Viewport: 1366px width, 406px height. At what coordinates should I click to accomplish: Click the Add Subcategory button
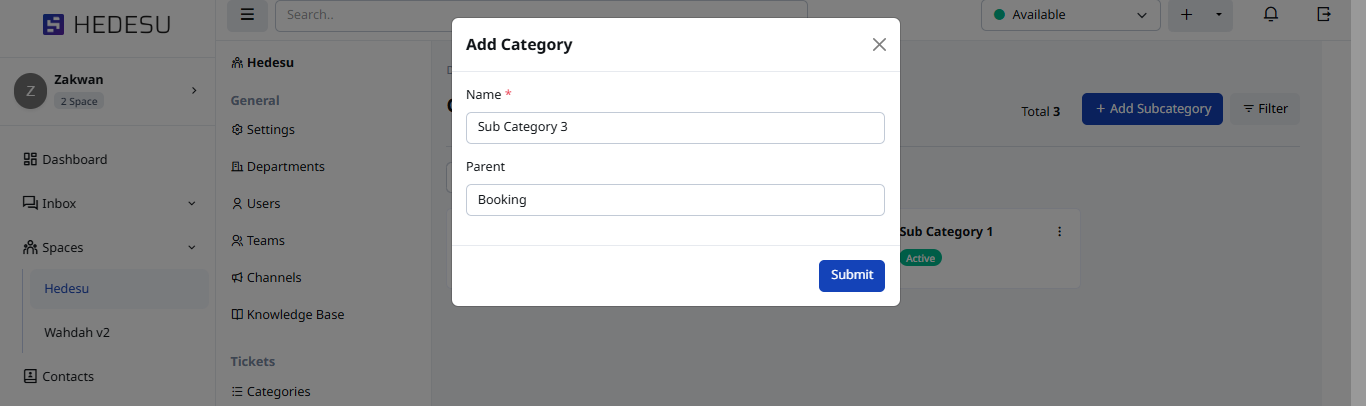[x=1152, y=109]
